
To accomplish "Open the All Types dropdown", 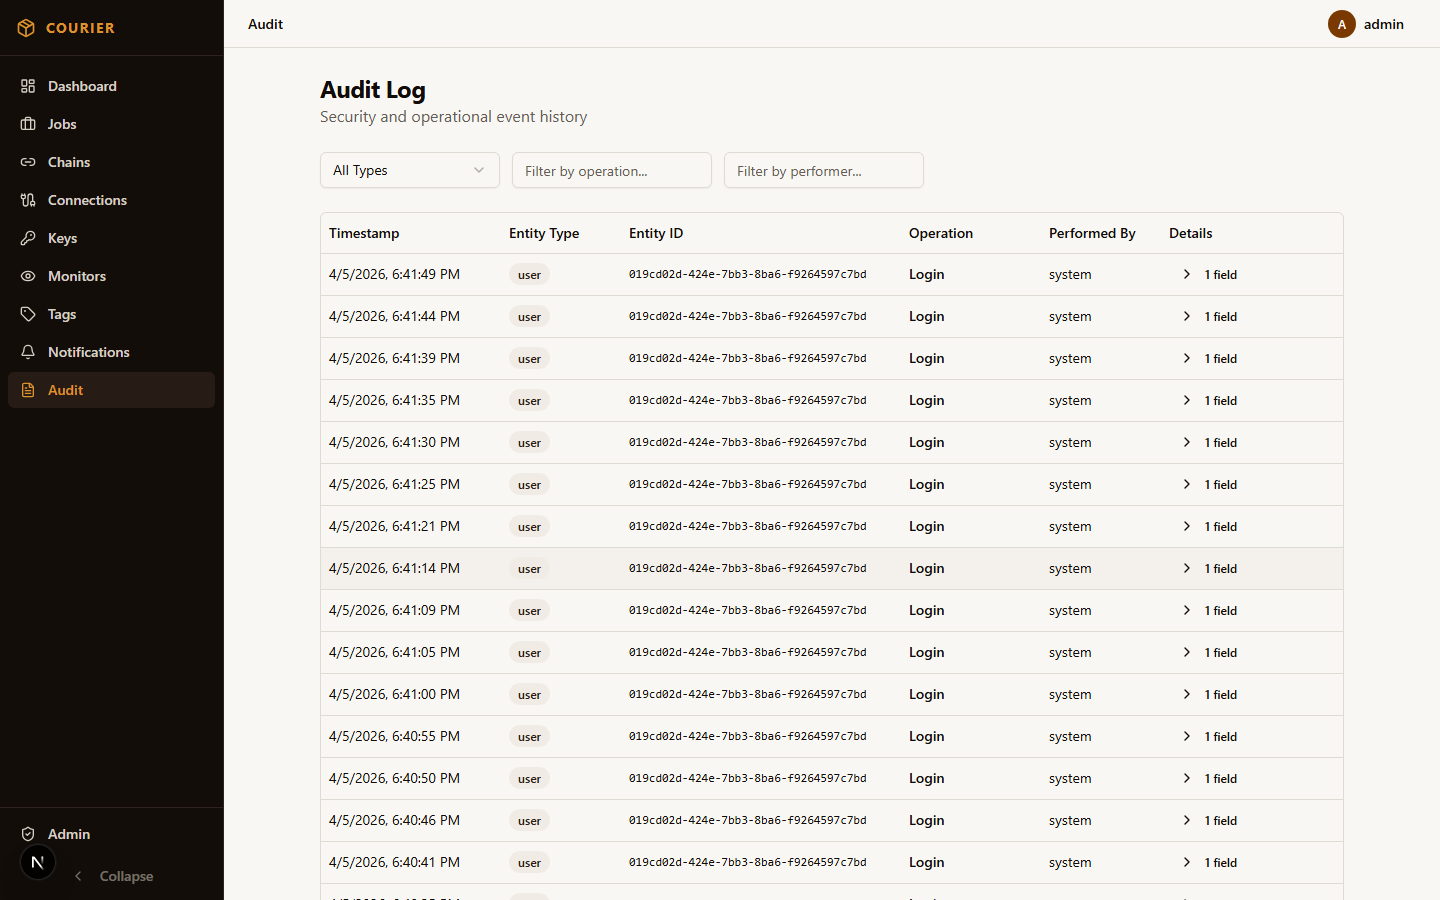I will coord(410,170).
